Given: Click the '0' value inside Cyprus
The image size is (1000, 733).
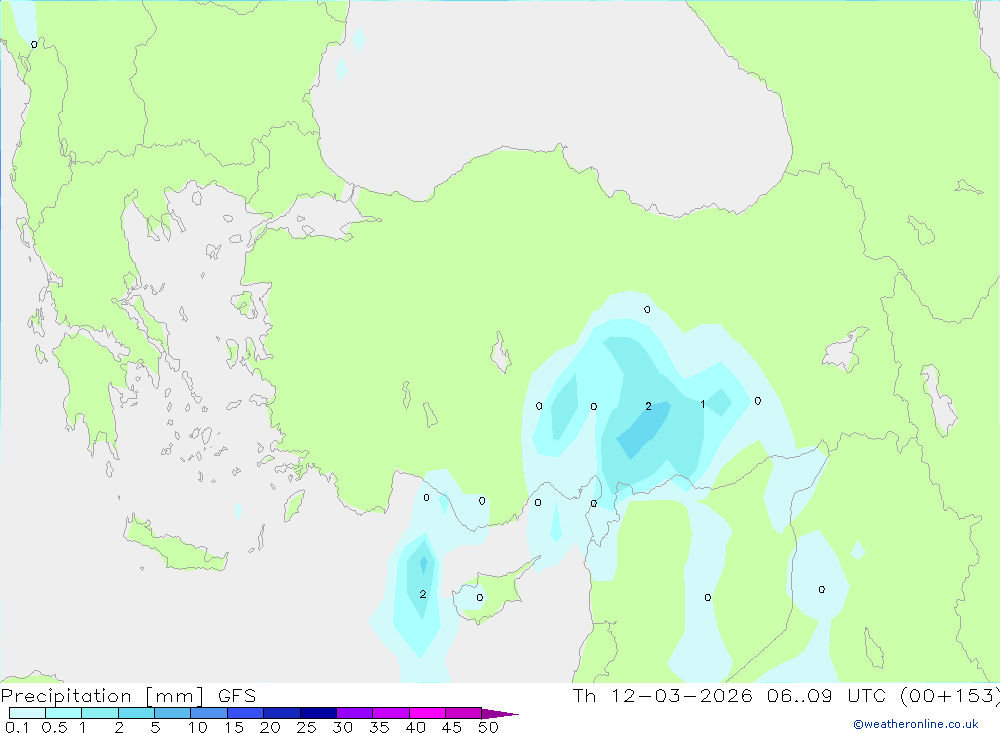Looking at the screenshot, I should [480, 598].
